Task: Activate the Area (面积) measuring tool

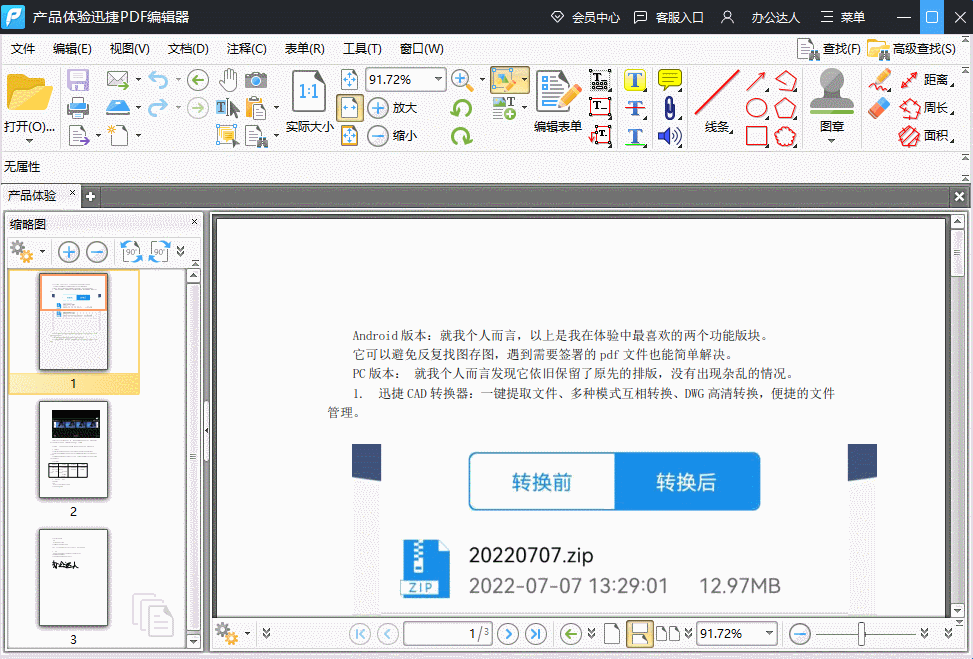Action: (x=935, y=135)
